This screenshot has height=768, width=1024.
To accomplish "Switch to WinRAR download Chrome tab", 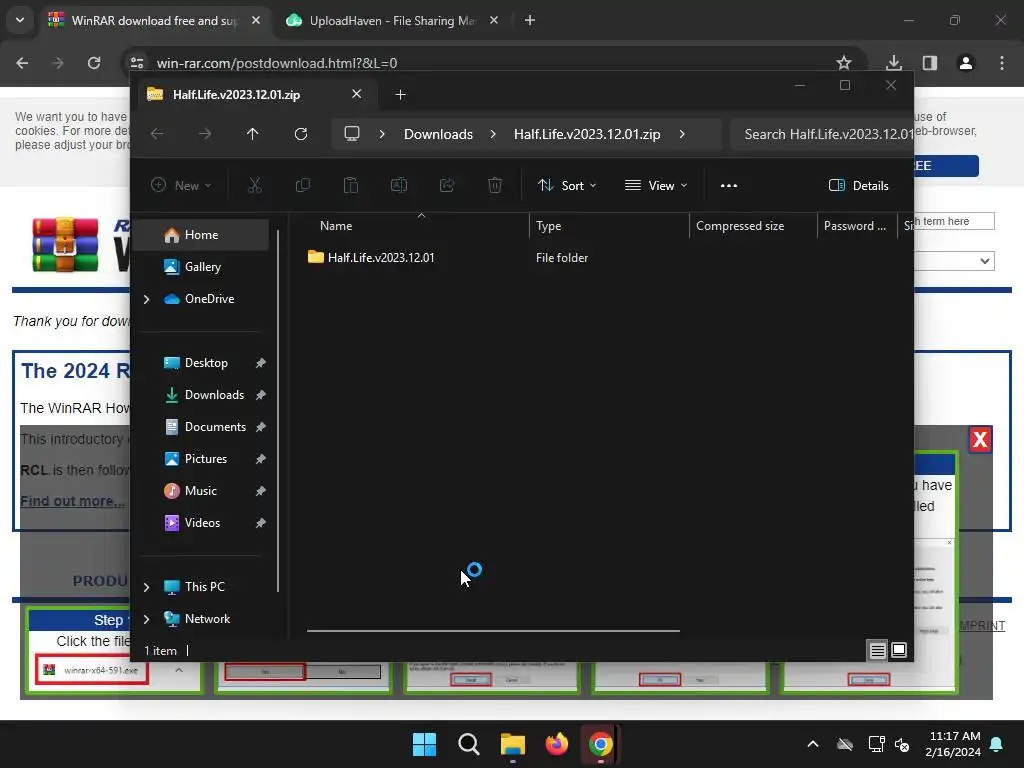I will (x=155, y=20).
